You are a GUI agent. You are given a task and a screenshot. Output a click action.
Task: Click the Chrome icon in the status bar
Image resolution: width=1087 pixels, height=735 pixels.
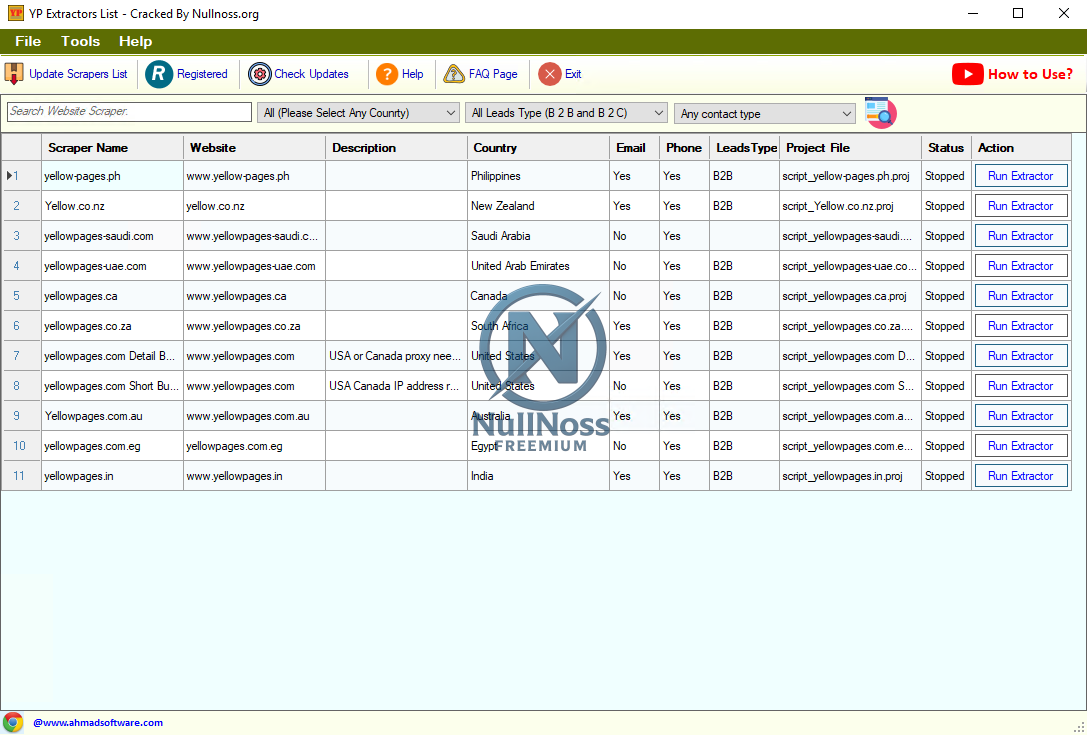(x=13, y=721)
